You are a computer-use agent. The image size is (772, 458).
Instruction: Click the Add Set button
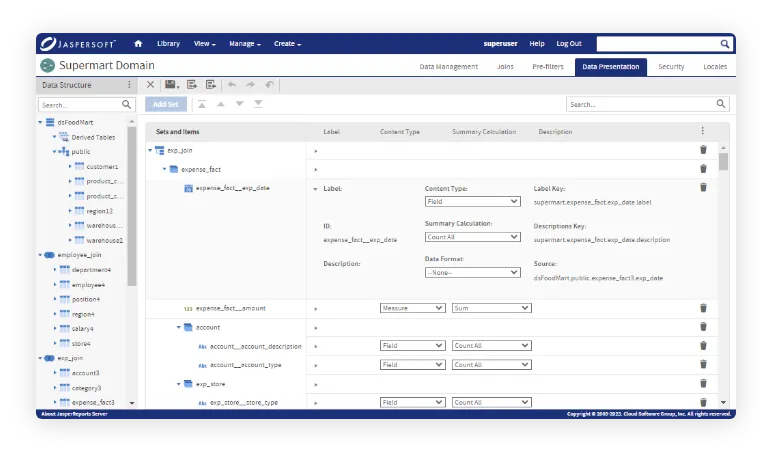pyautogui.click(x=166, y=104)
